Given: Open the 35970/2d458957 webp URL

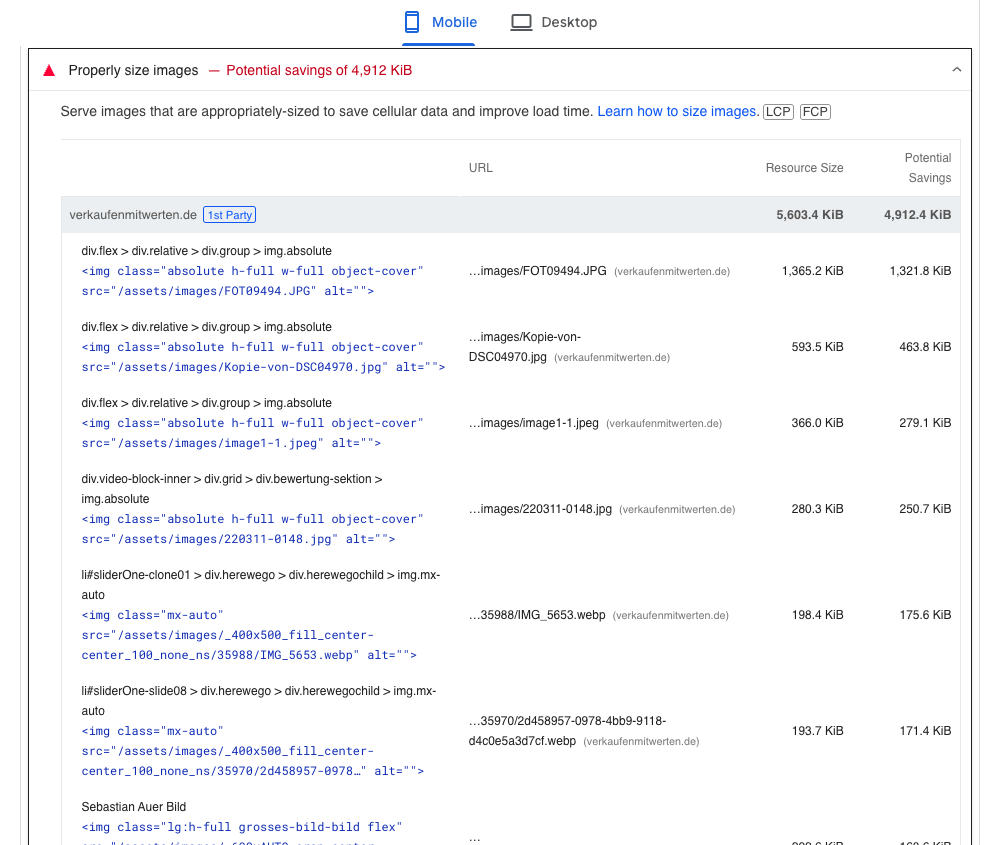Looking at the screenshot, I should tap(567, 731).
